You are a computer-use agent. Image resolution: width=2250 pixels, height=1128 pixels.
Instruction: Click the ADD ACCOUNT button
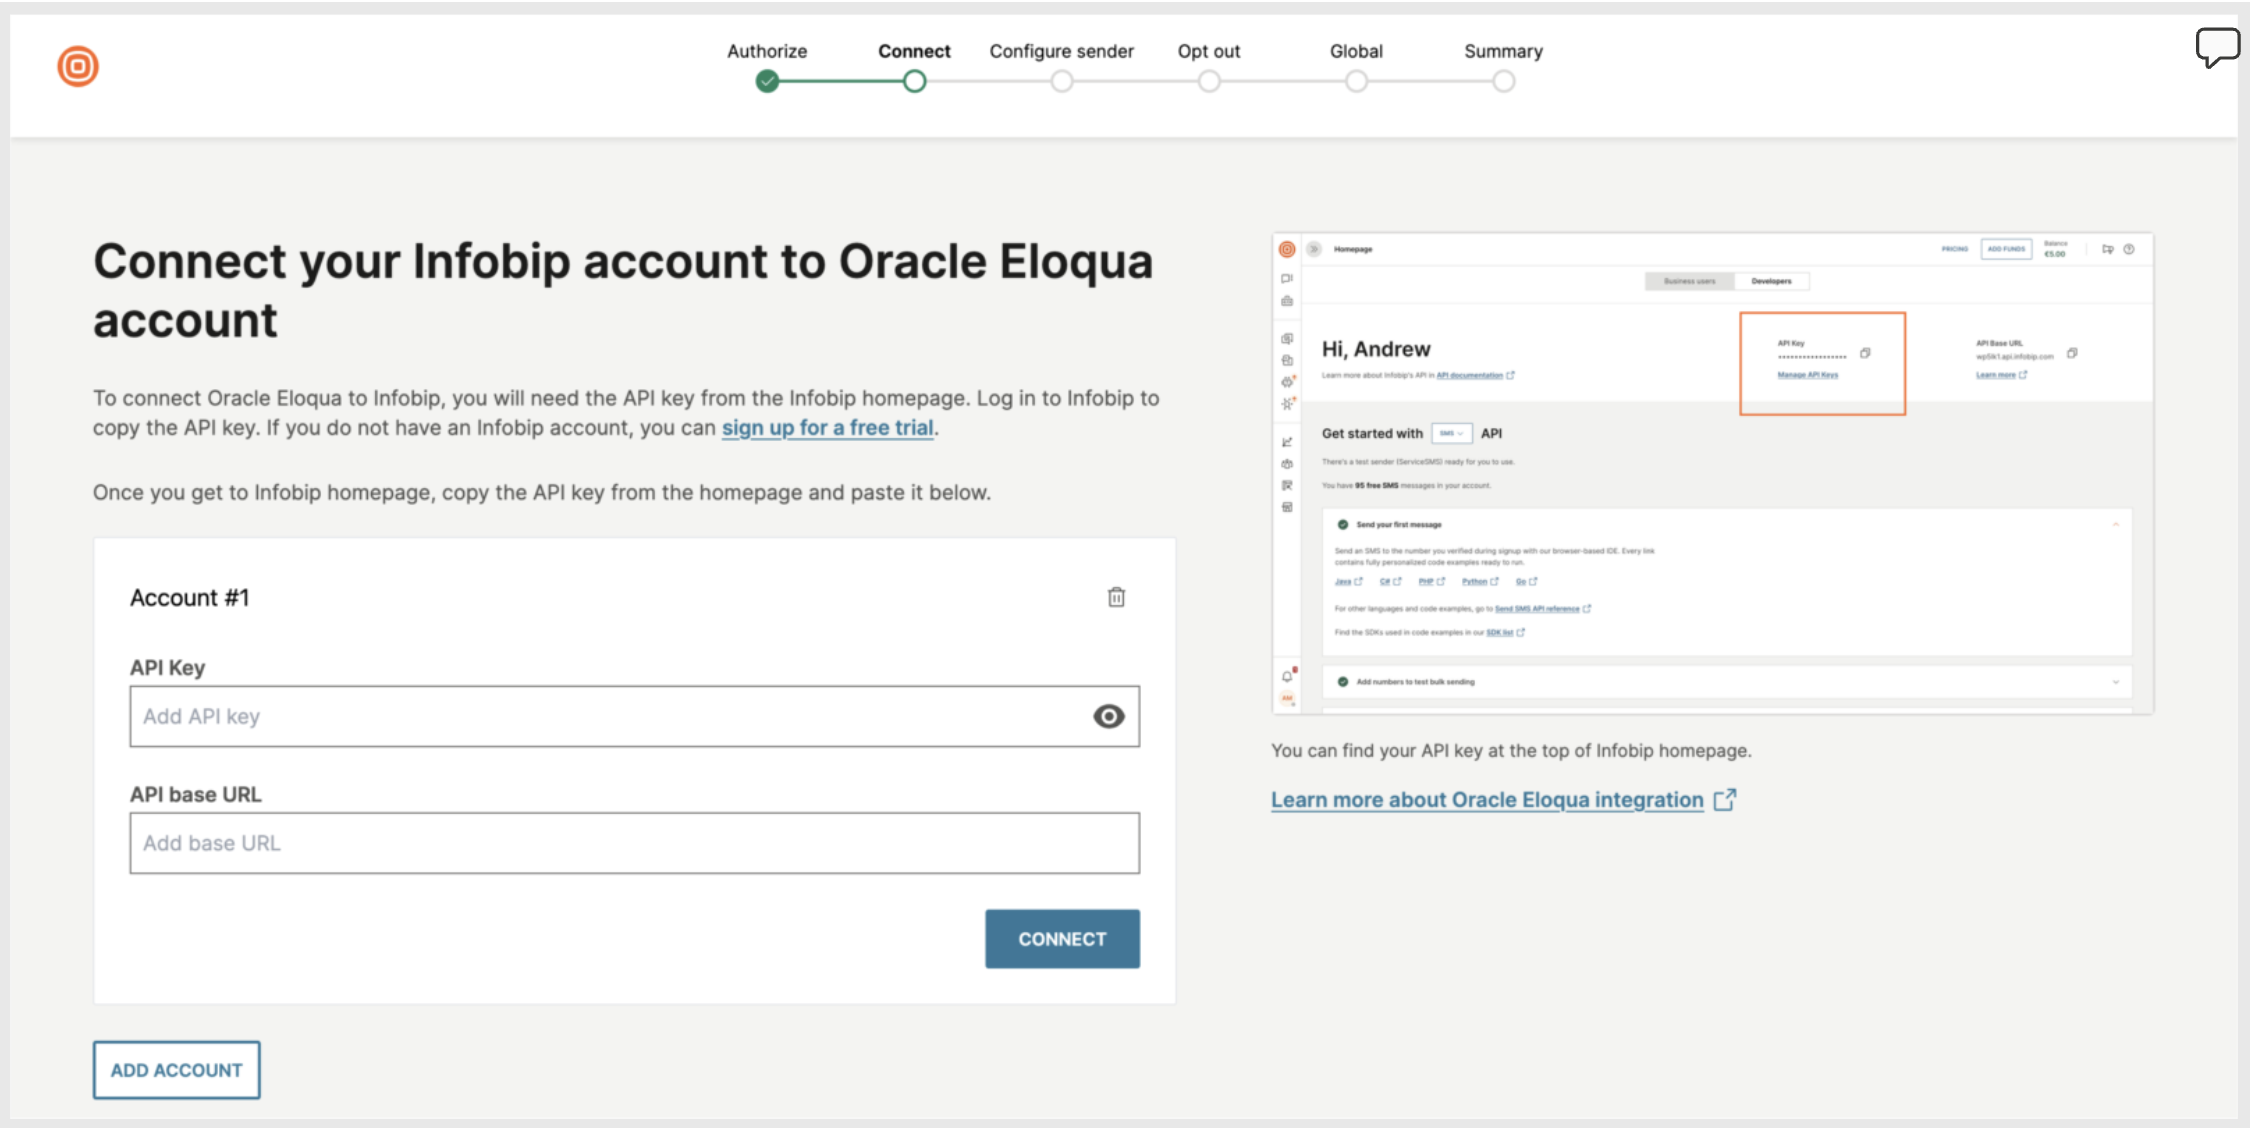click(177, 1070)
